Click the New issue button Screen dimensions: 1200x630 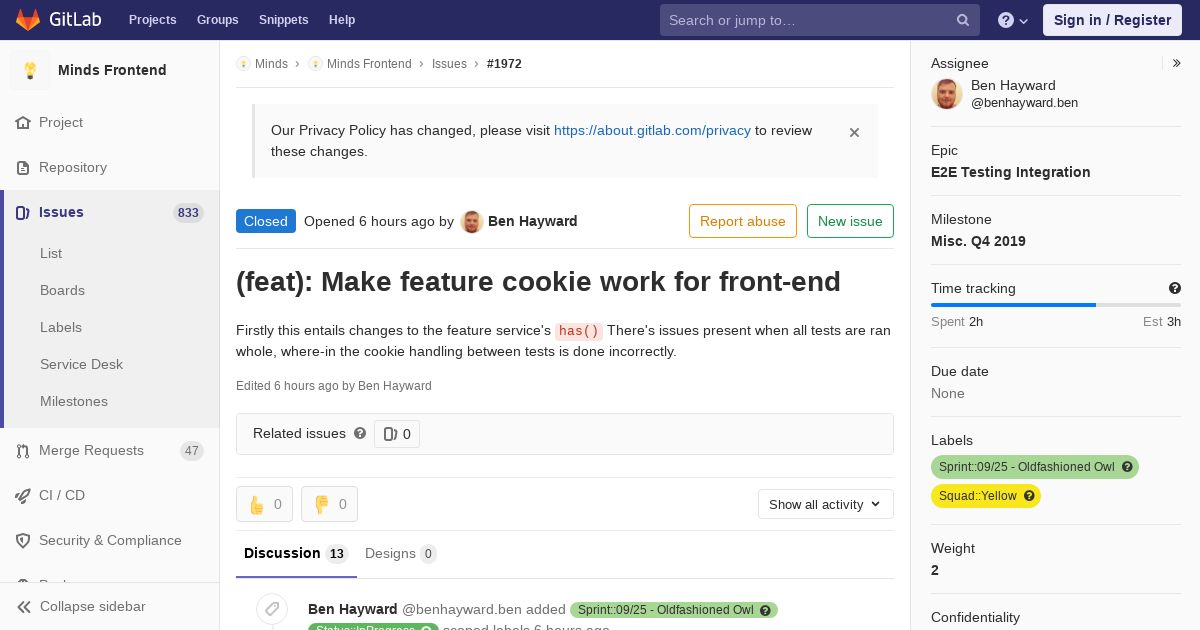[850, 221]
